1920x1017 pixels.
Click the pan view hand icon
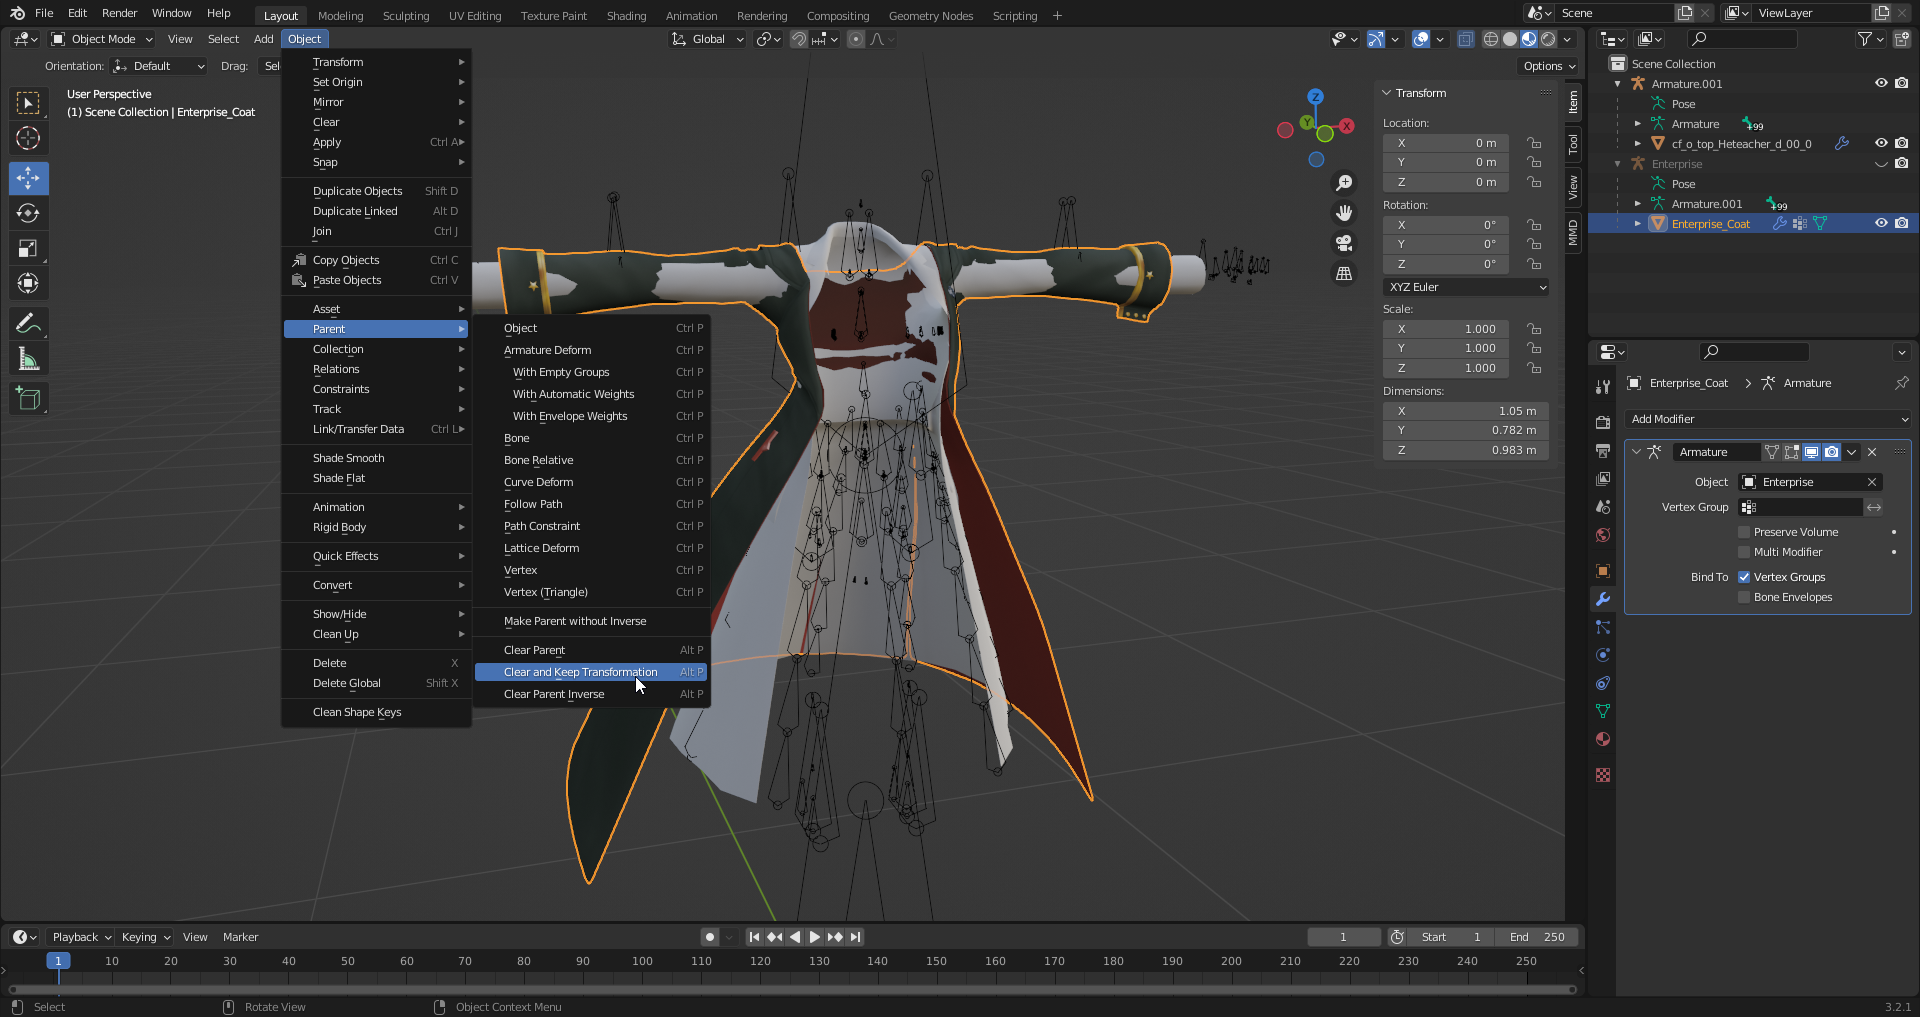tap(1344, 213)
